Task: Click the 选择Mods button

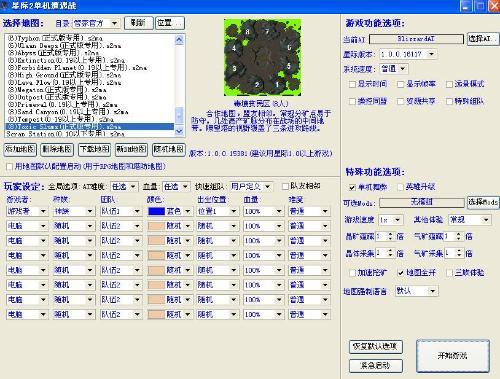Action: 483,202
